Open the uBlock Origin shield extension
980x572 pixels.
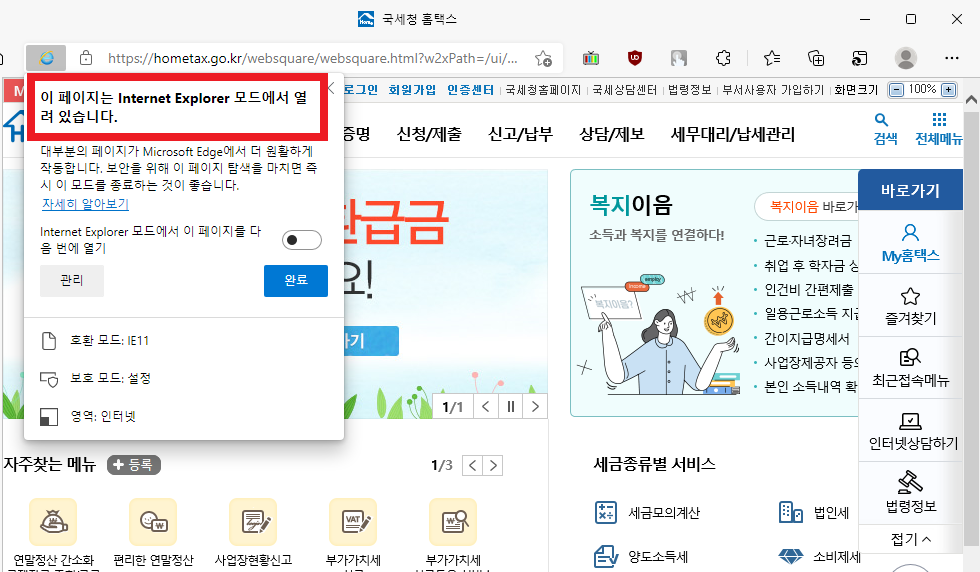point(635,58)
